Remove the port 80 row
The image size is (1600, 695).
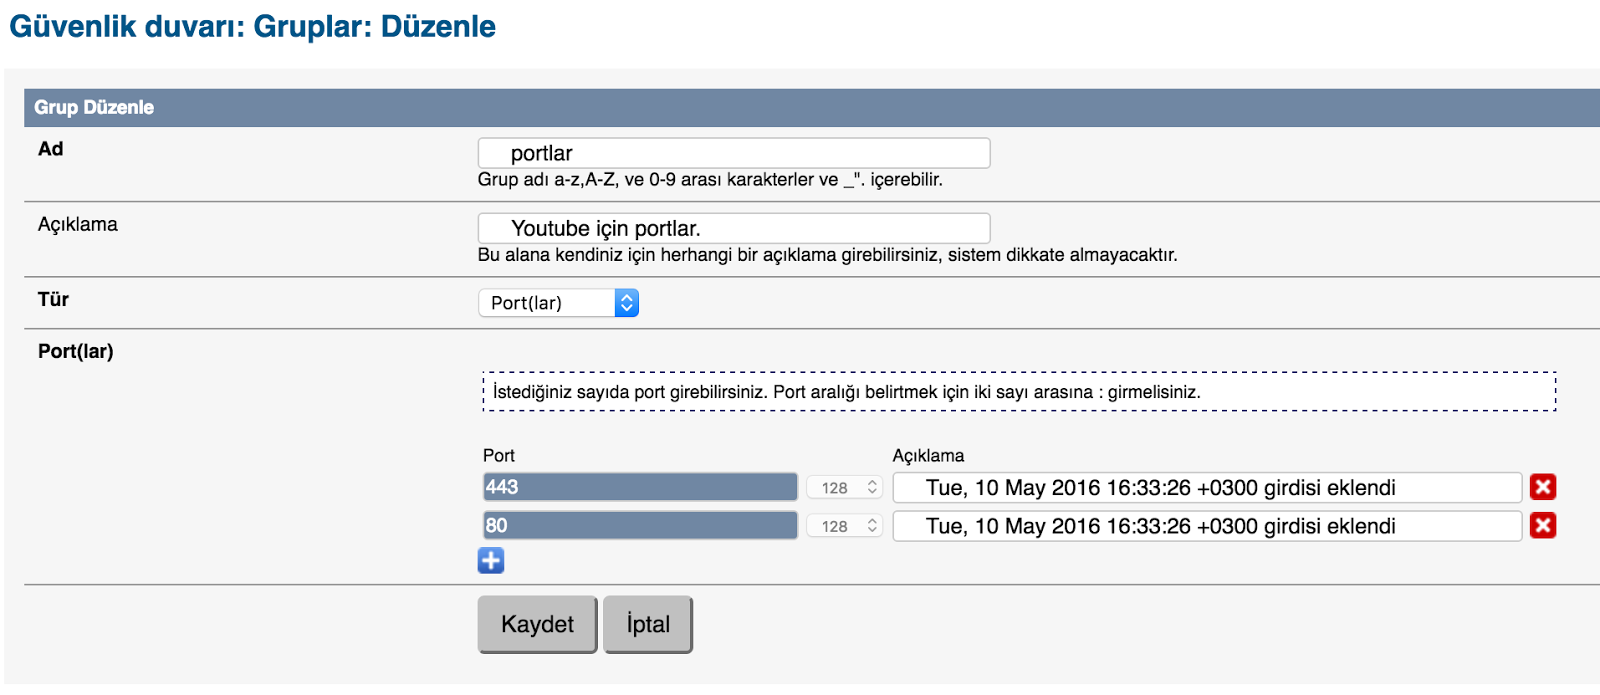[1543, 526]
